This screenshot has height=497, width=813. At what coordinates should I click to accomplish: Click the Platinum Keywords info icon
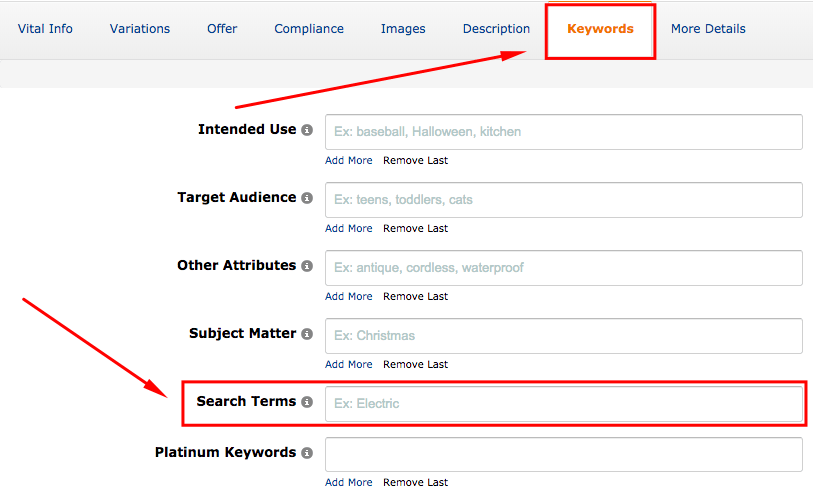pyautogui.click(x=307, y=453)
